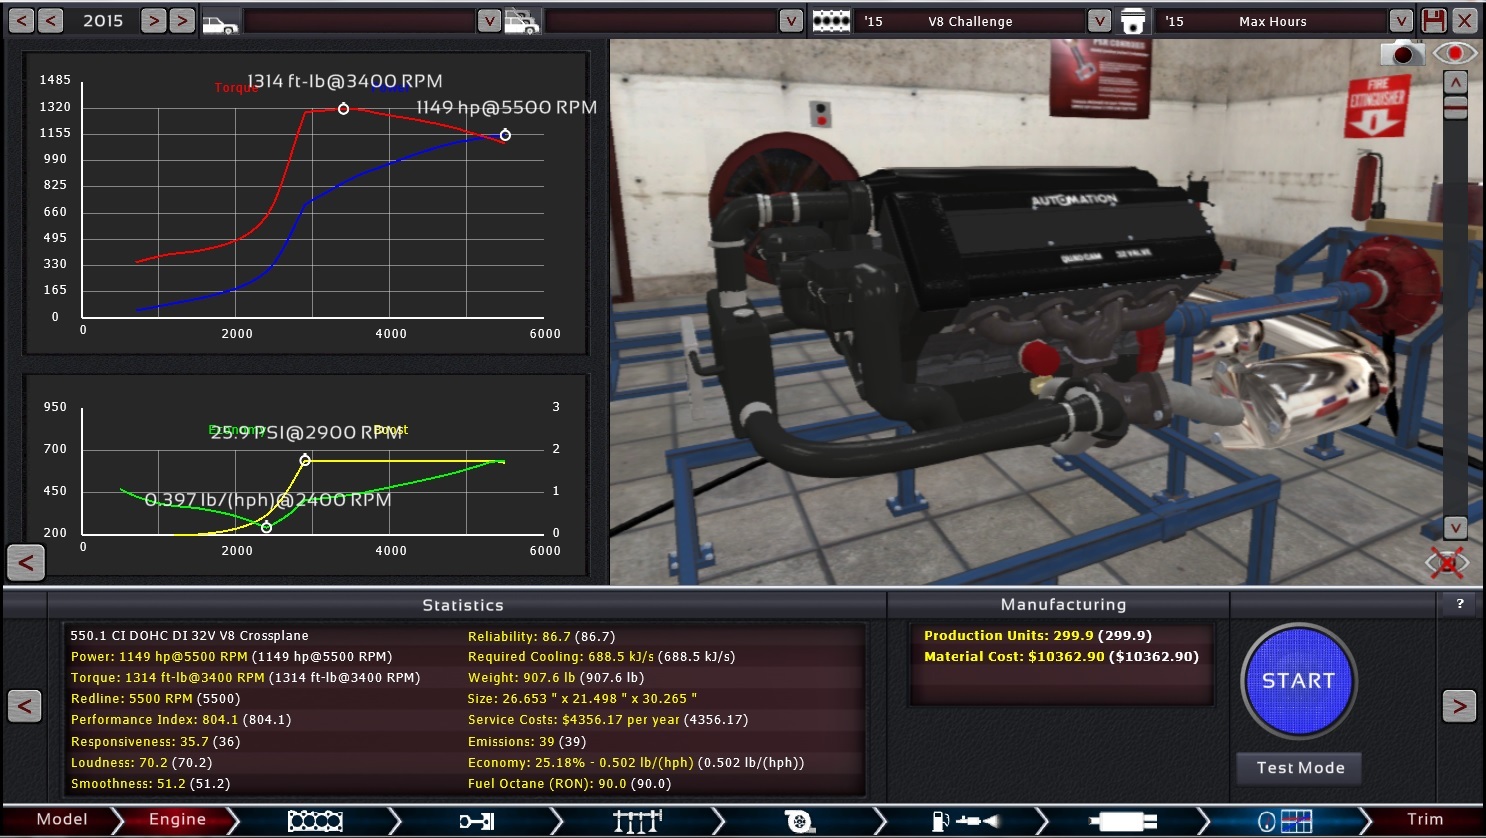The image size is (1486, 838).
Task: Open the turbocharger aspiration step
Action: coord(799,821)
